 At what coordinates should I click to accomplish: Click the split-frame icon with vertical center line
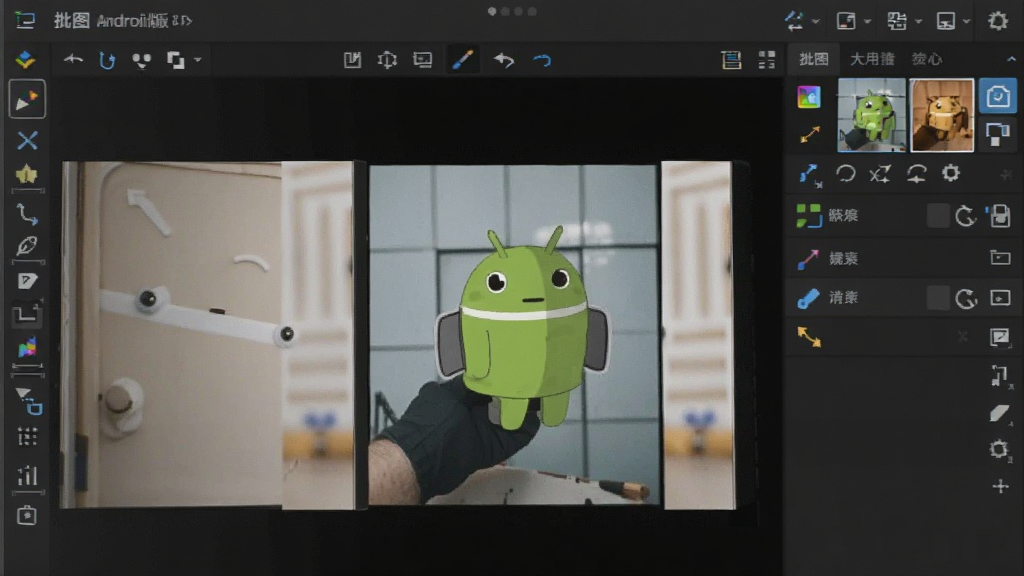click(x=387, y=60)
